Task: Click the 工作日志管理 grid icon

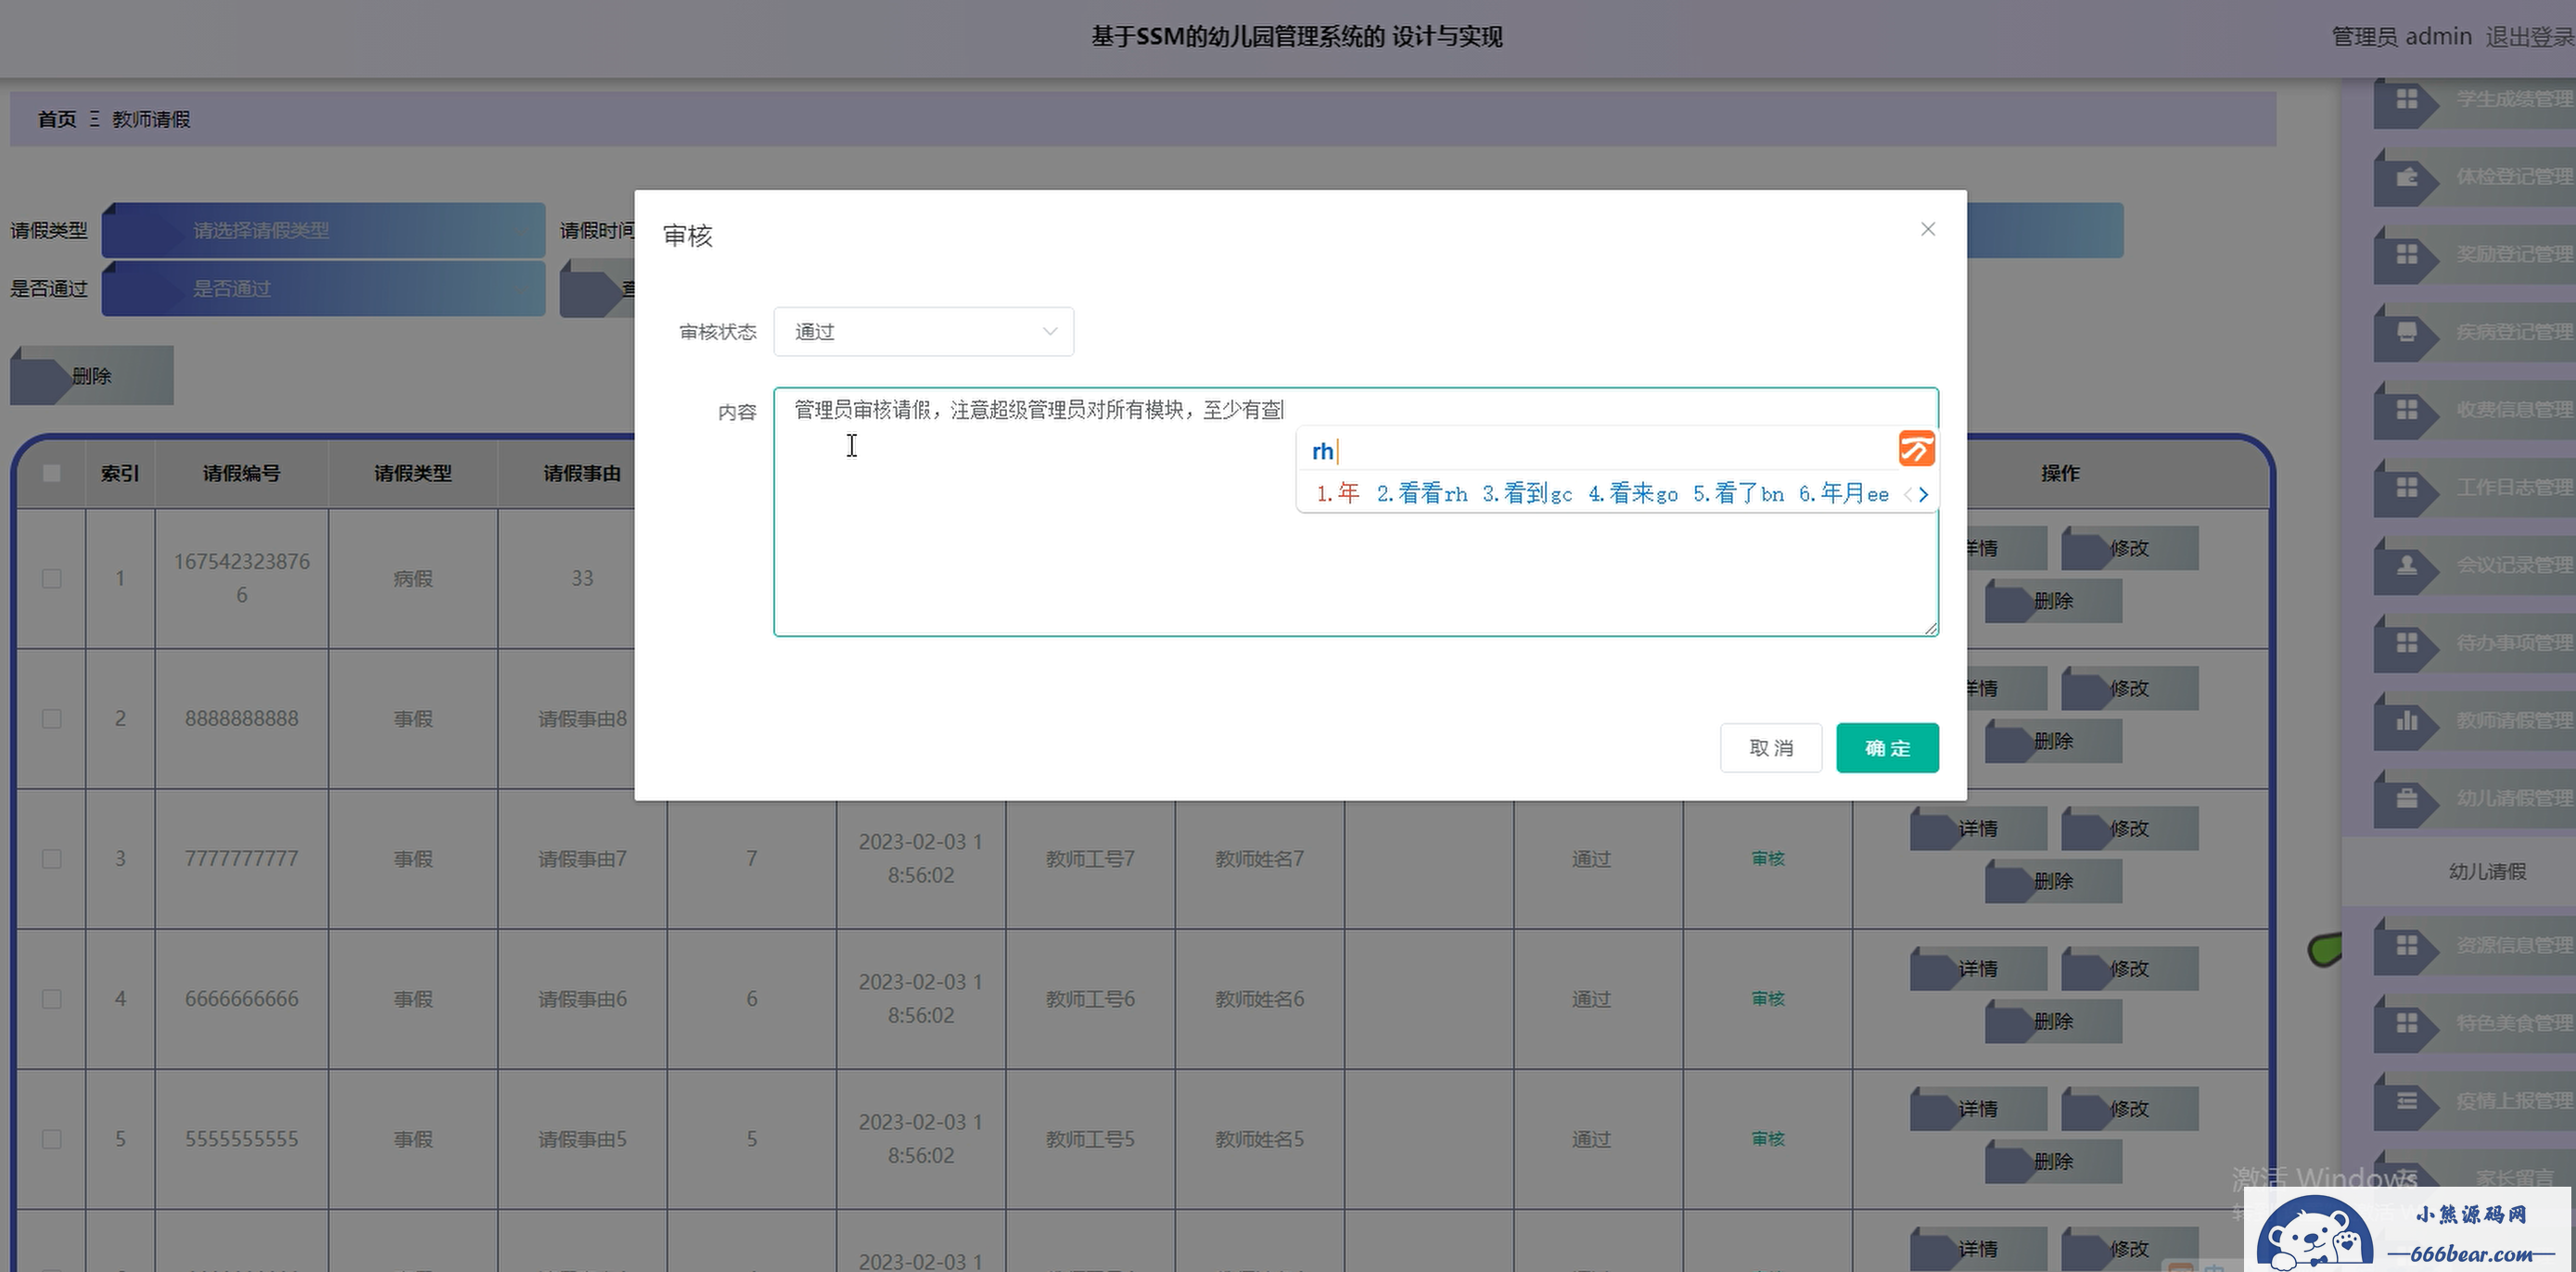Action: pyautogui.click(x=2406, y=487)
